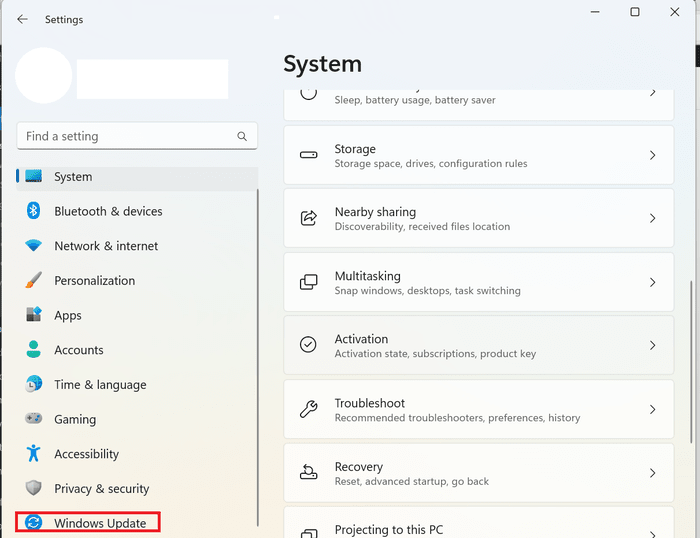Click the sidebar vertical scrollbar
Viewport: 700px width, 538px height.
pos(258,358)
